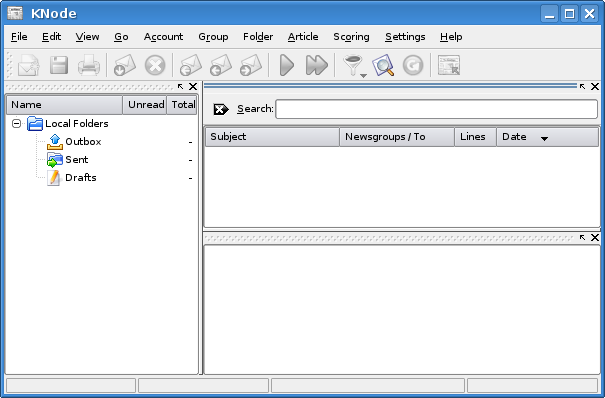
Task: Open the filter funnel dropdown
Action: click(x=354, y=66)
